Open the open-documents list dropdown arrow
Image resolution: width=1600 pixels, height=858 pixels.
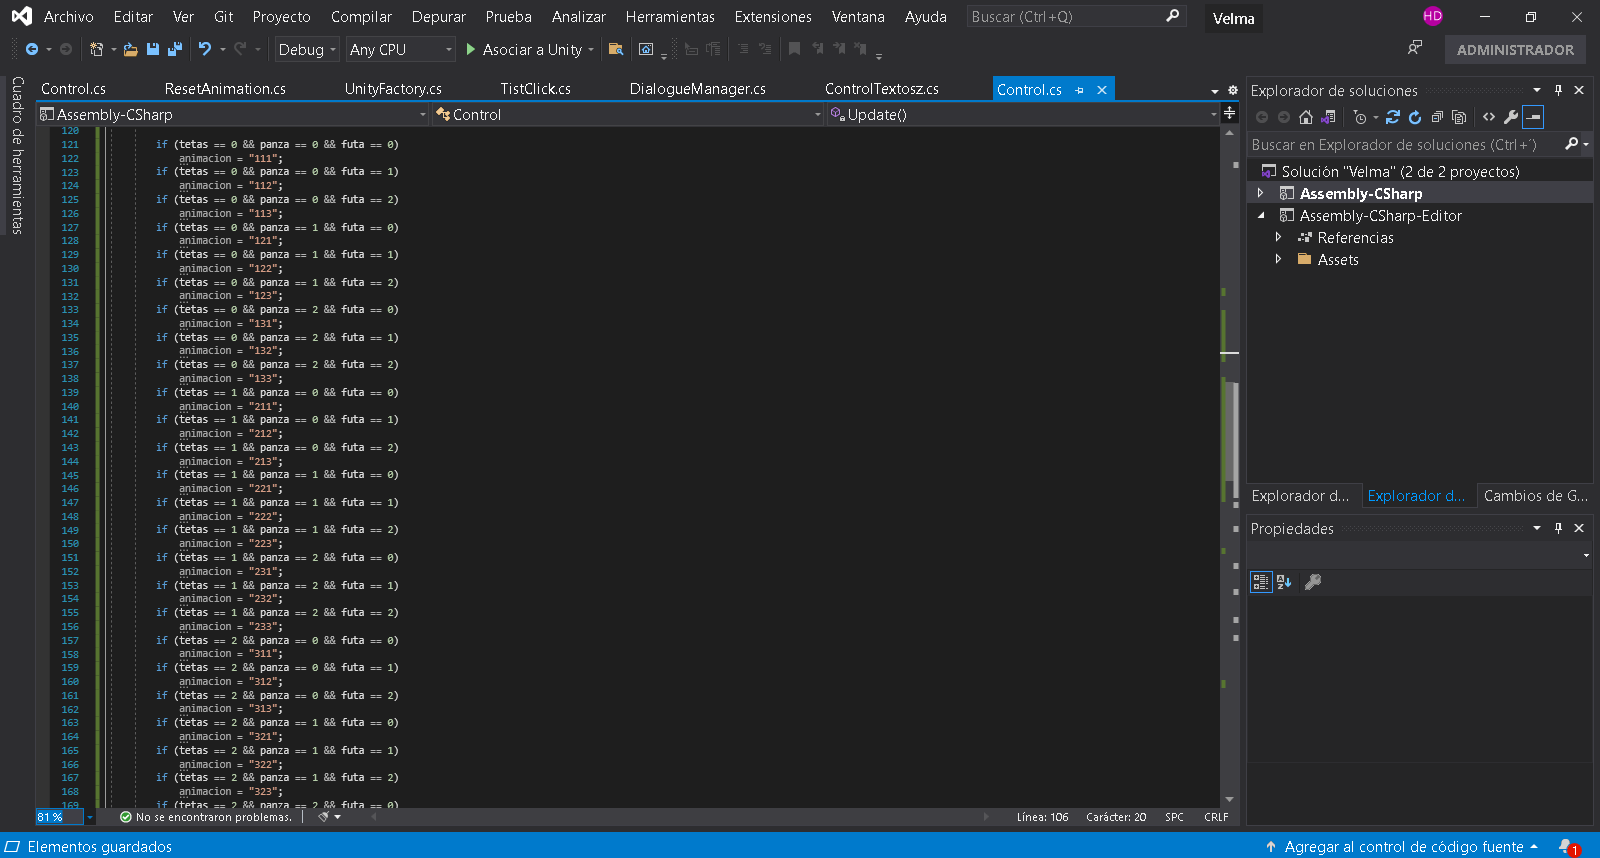pyautogui.click(x=1215, y=90)
